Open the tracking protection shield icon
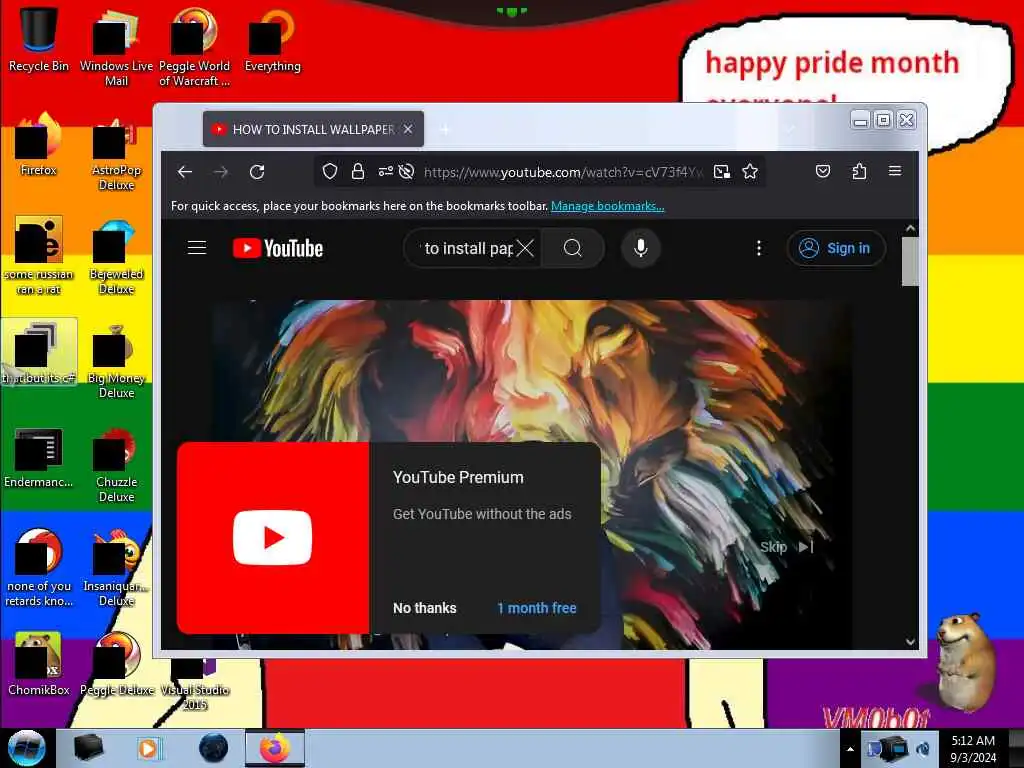1024x768 pixels. coord(330,172)
